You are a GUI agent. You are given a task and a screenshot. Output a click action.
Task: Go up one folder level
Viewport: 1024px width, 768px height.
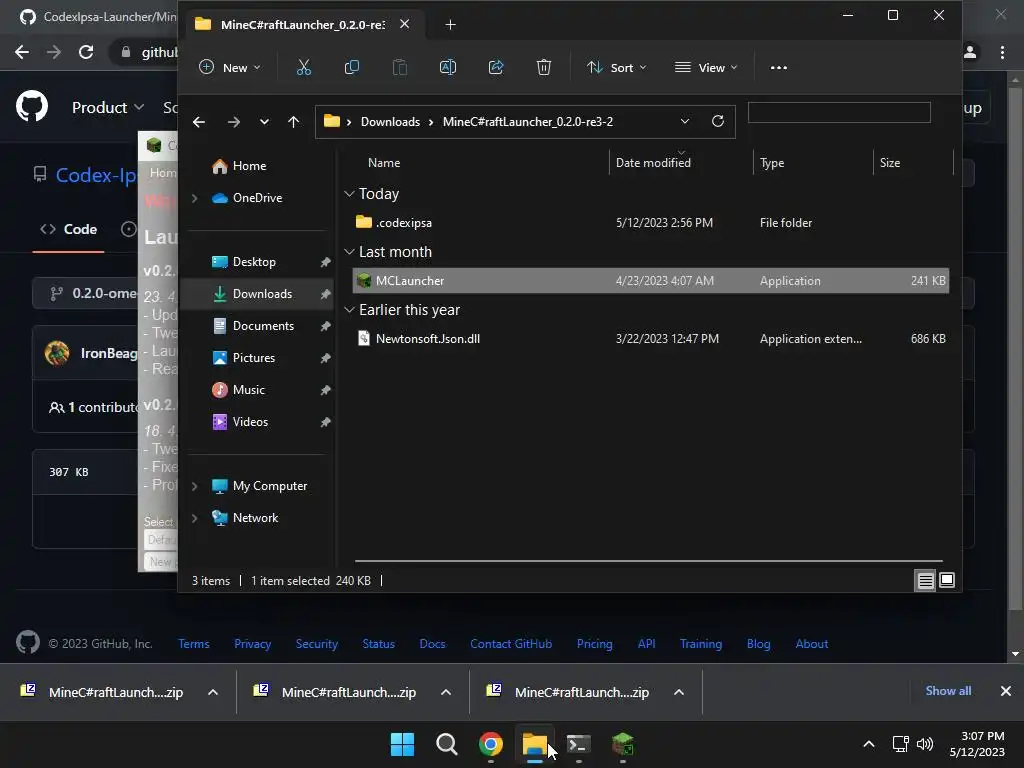[x=293, y=121]
